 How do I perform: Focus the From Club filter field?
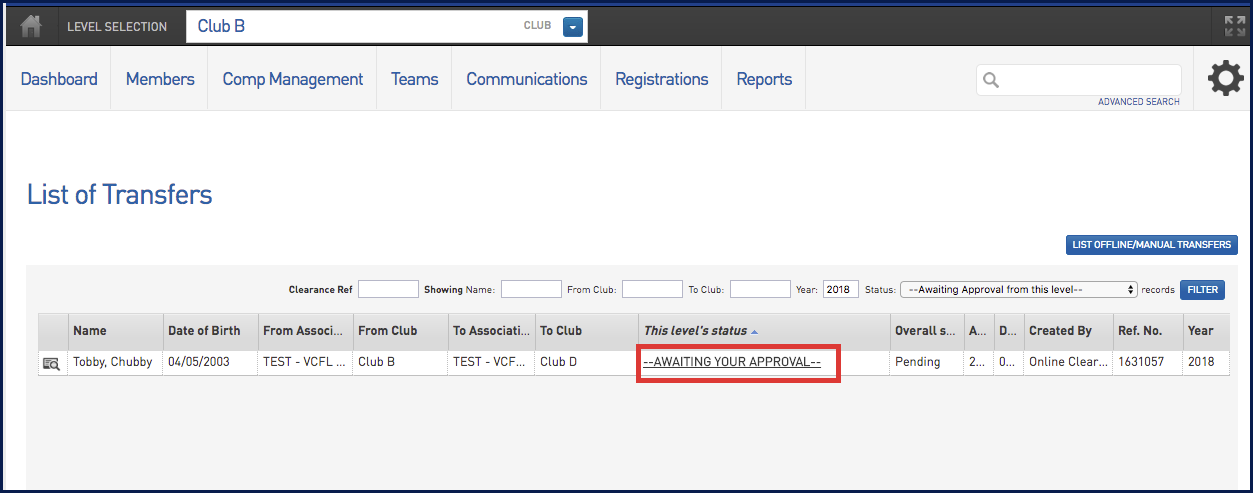(652, 289)
